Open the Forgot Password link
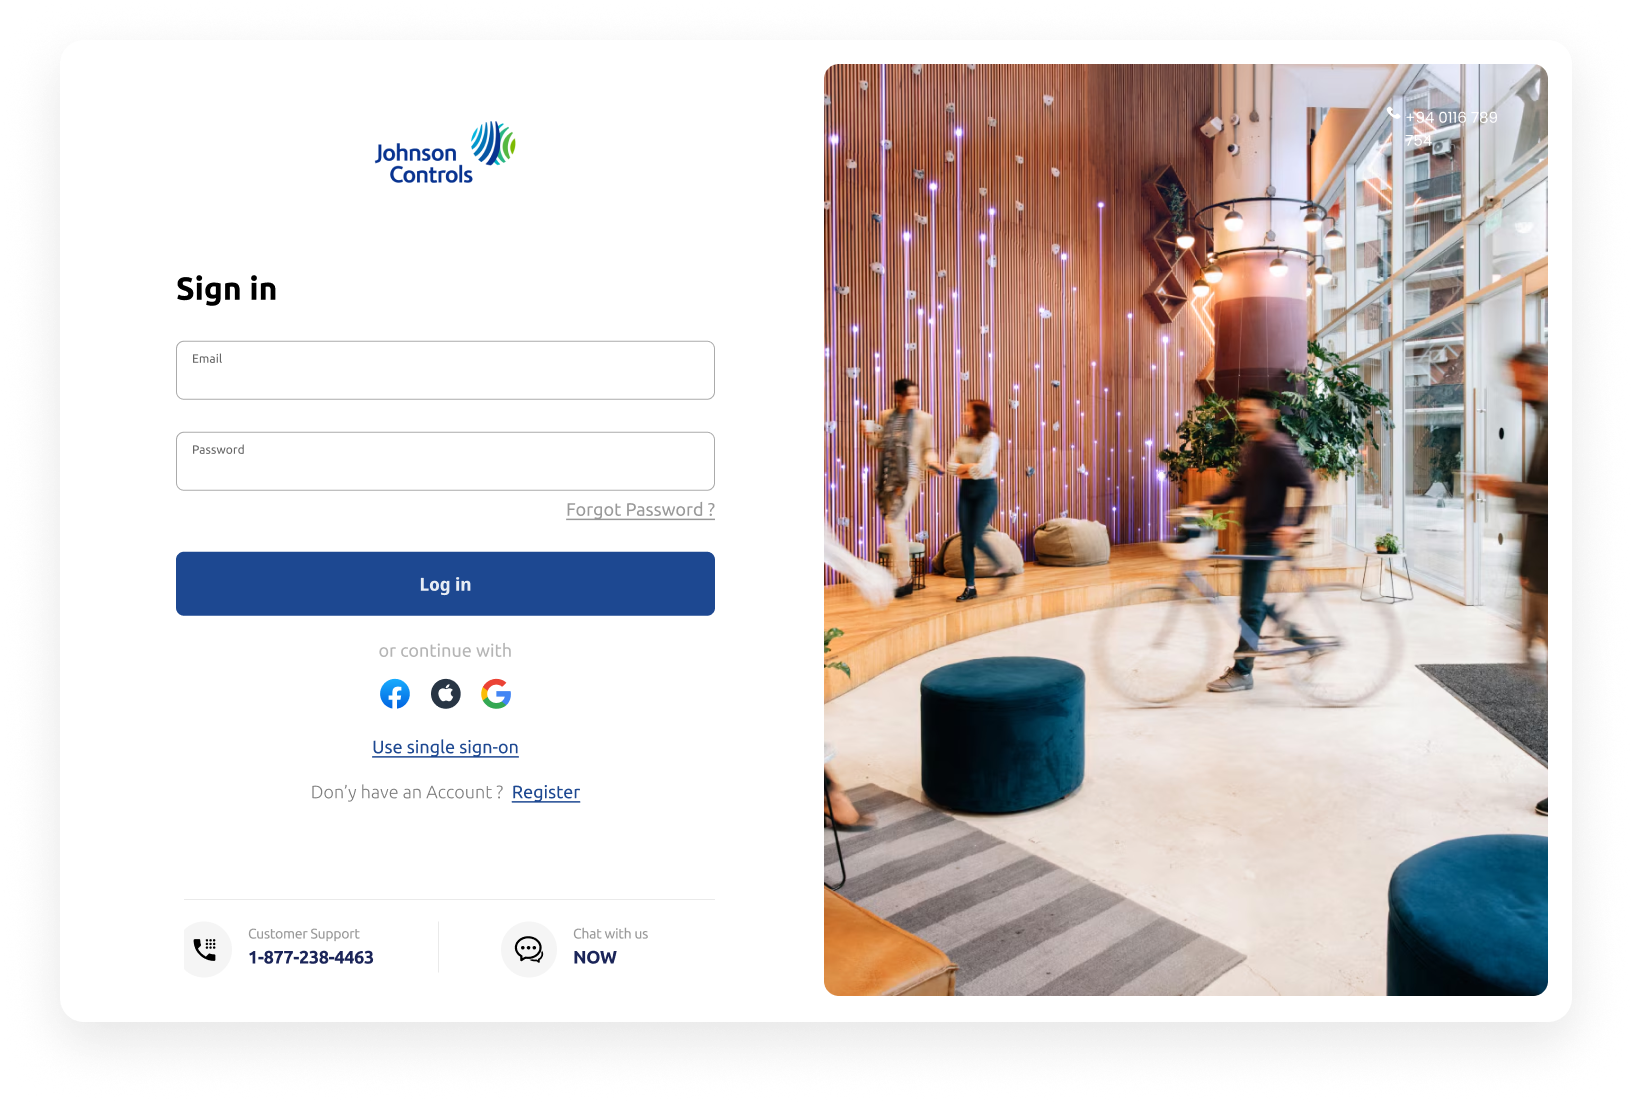 coord(640,510)
